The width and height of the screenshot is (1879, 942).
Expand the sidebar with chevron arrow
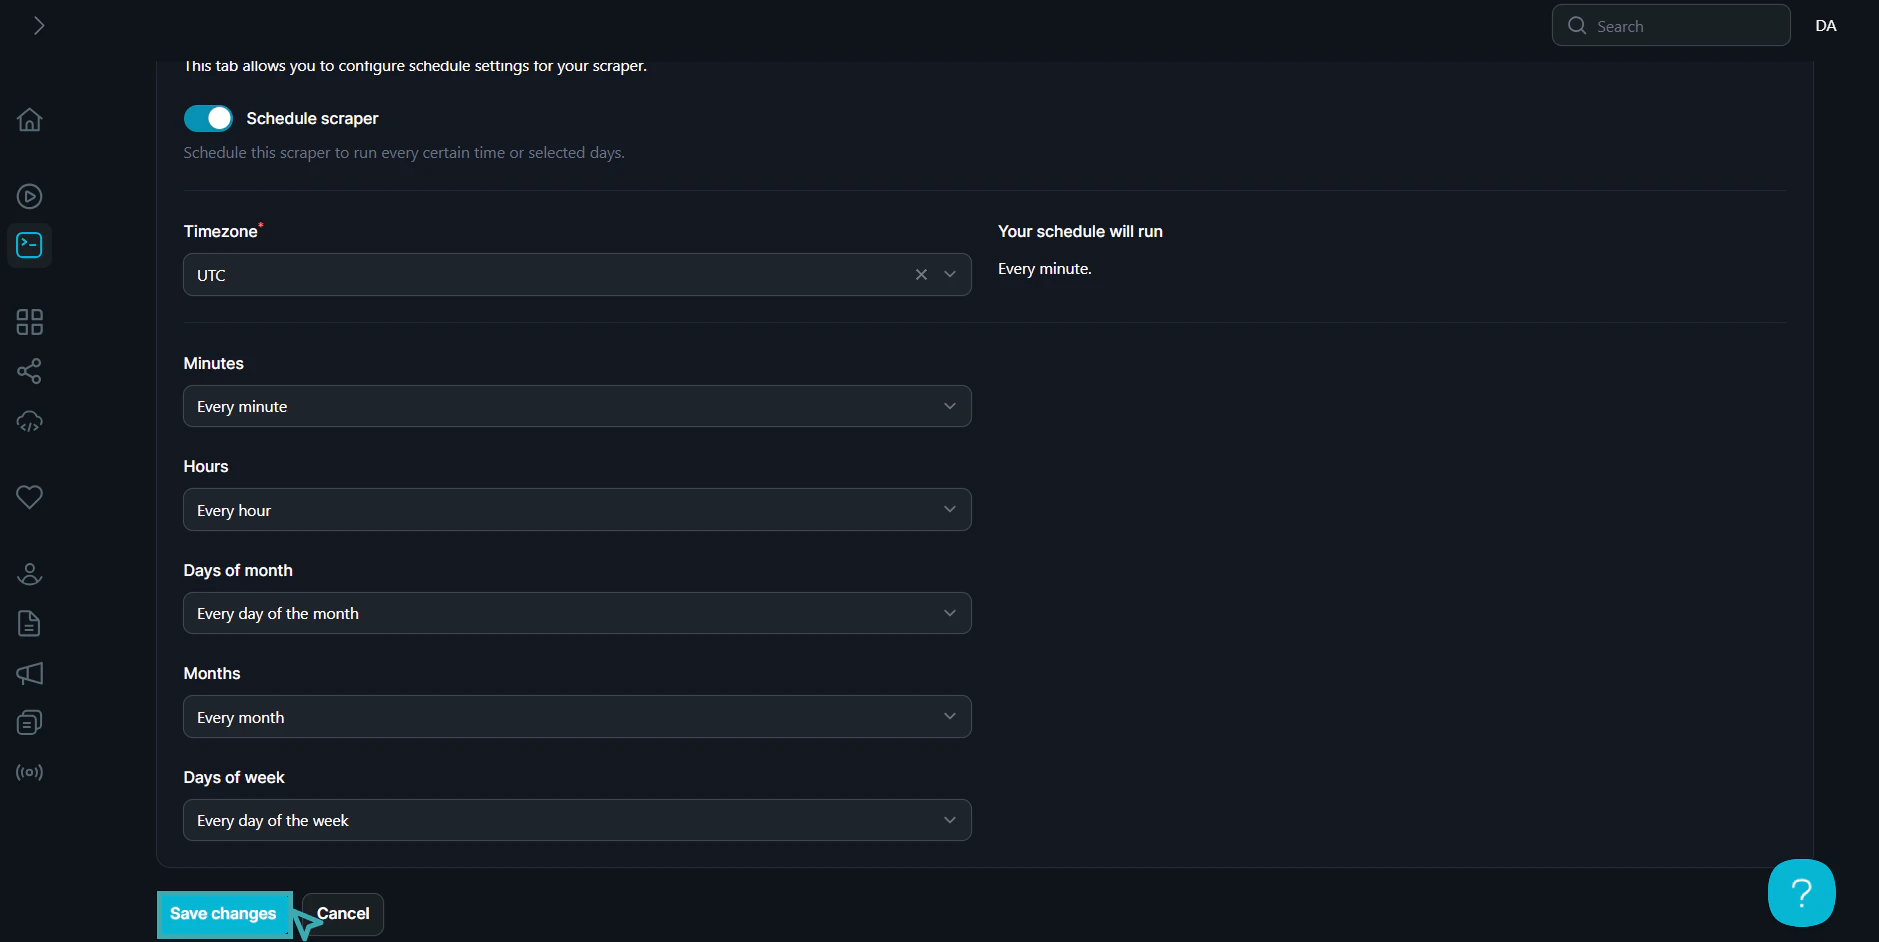(x=39, y=25)
